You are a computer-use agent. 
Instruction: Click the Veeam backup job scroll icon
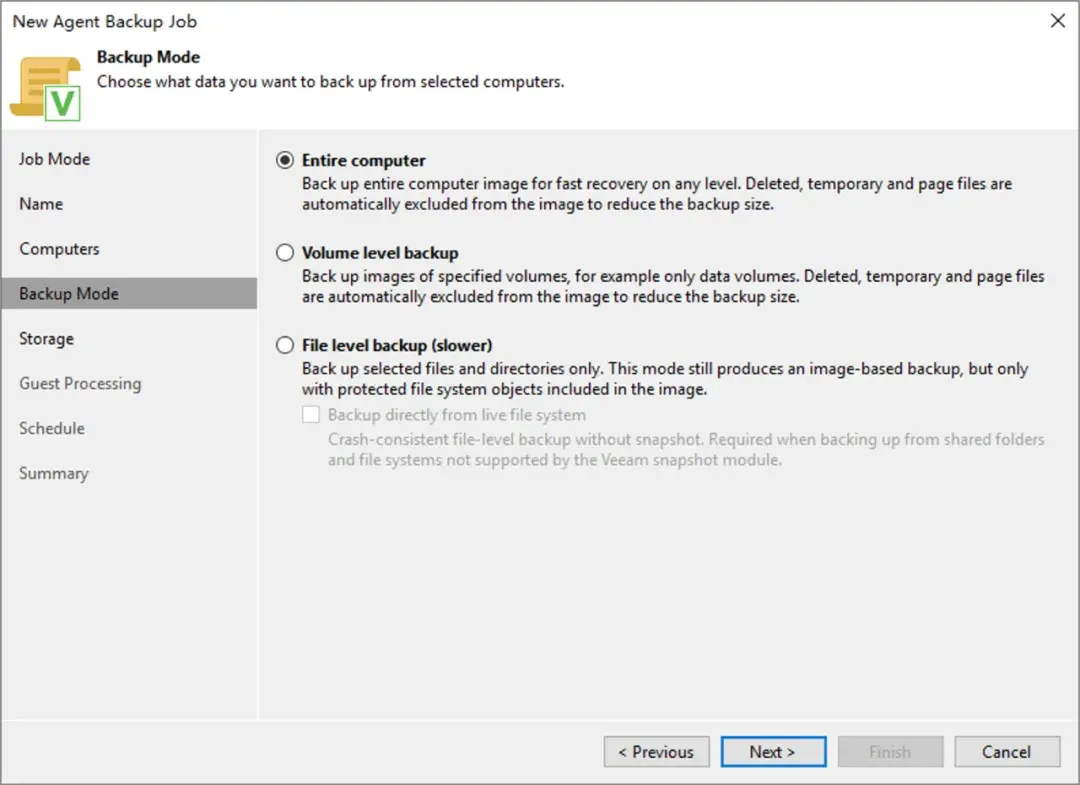[x=45, y=89]
